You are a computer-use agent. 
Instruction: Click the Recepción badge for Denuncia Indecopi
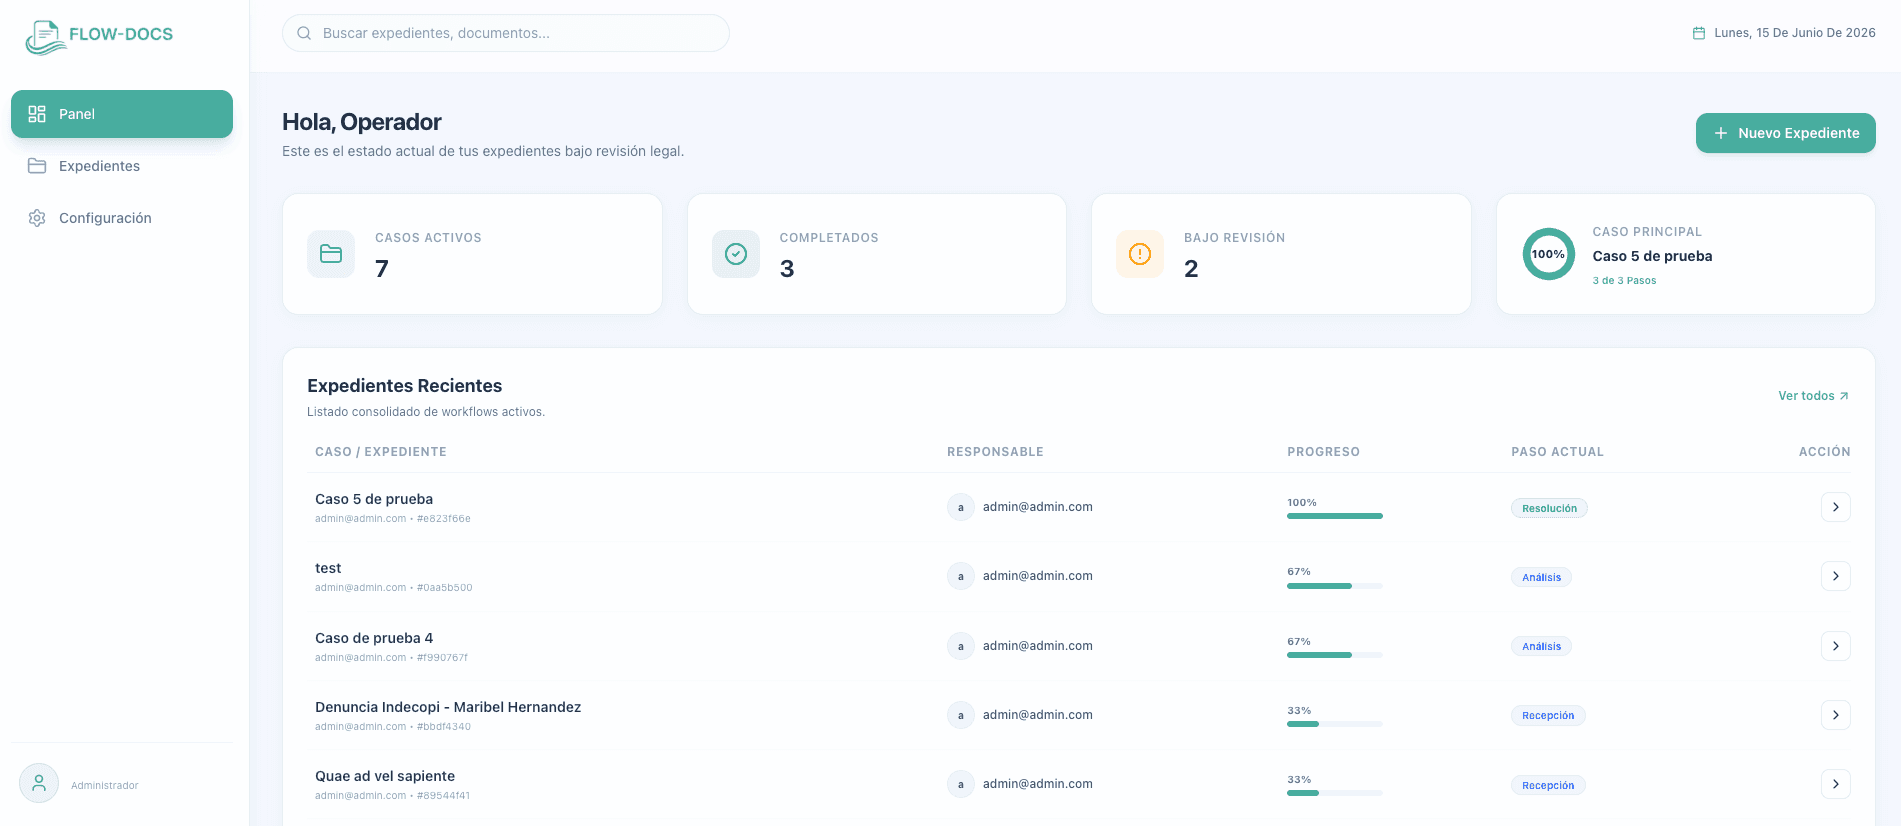click(1548, 715)
